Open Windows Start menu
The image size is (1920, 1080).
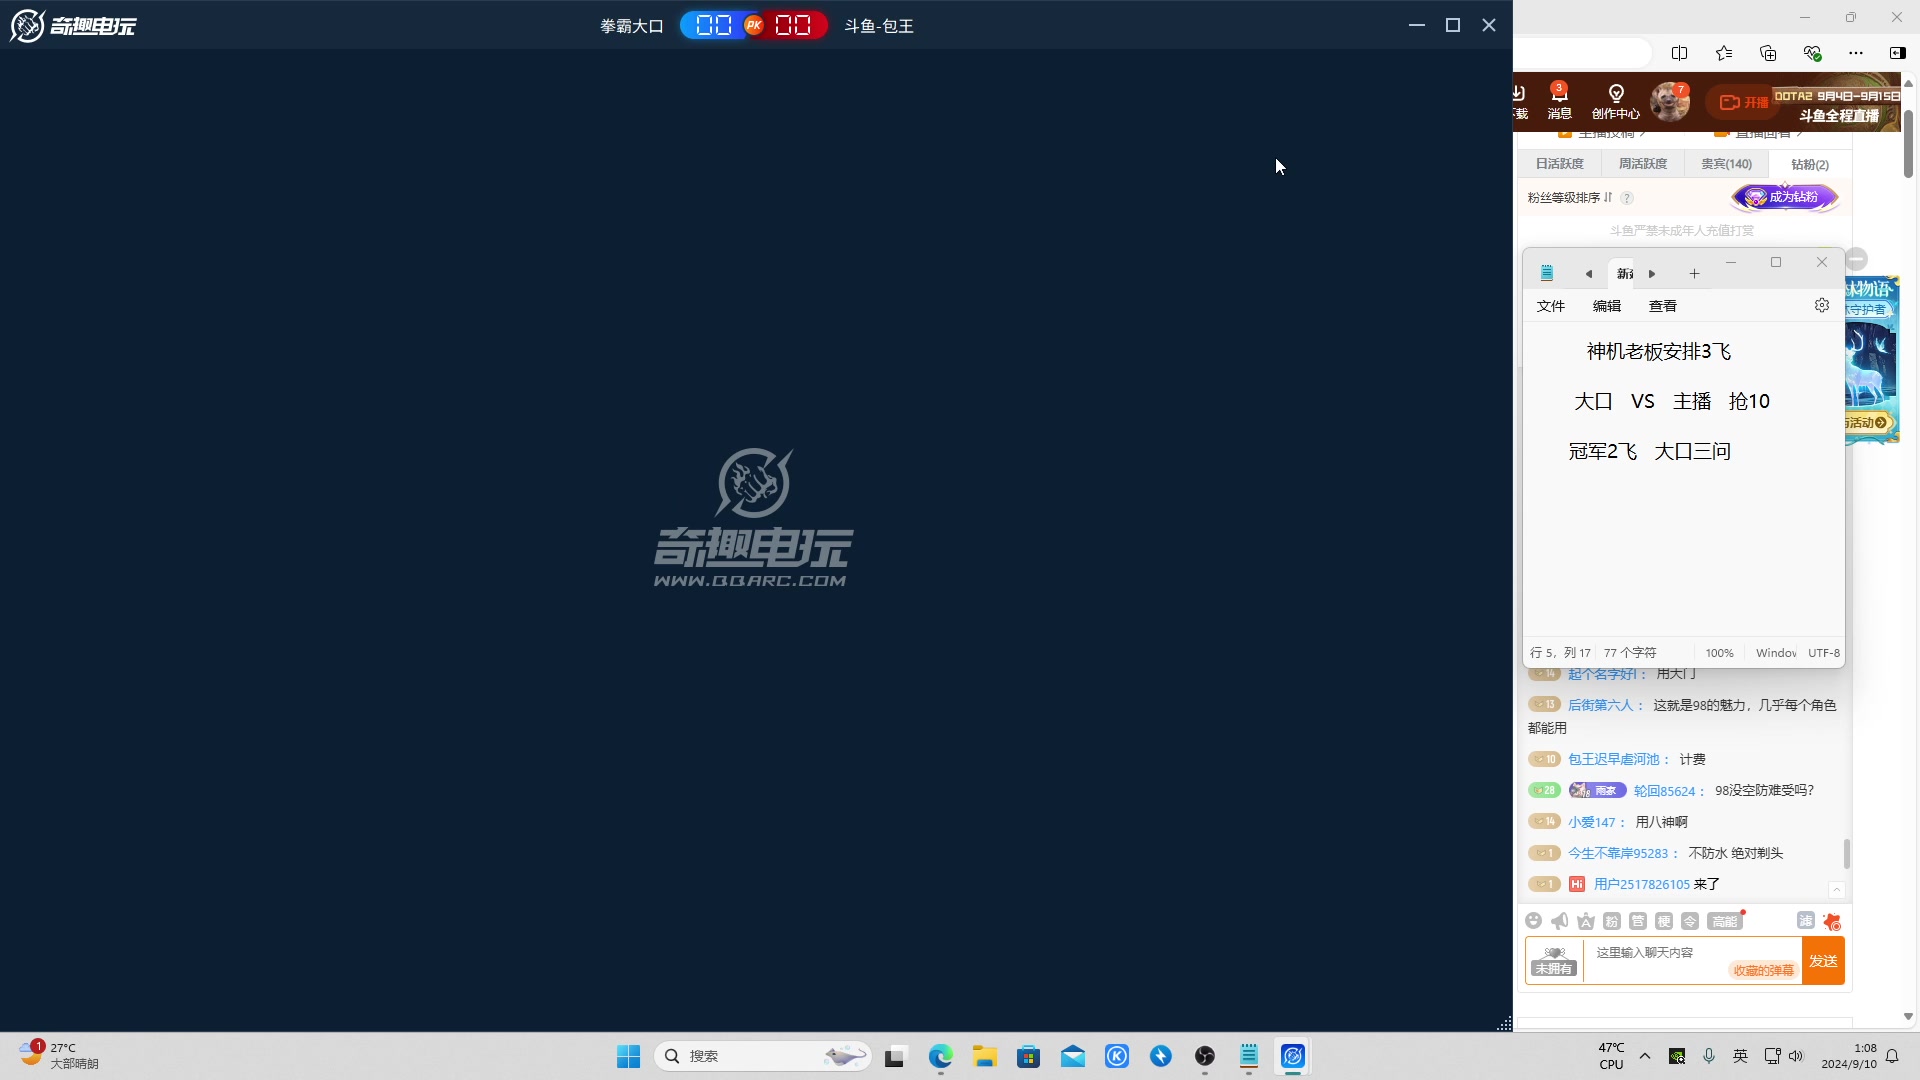(628, 1056)
